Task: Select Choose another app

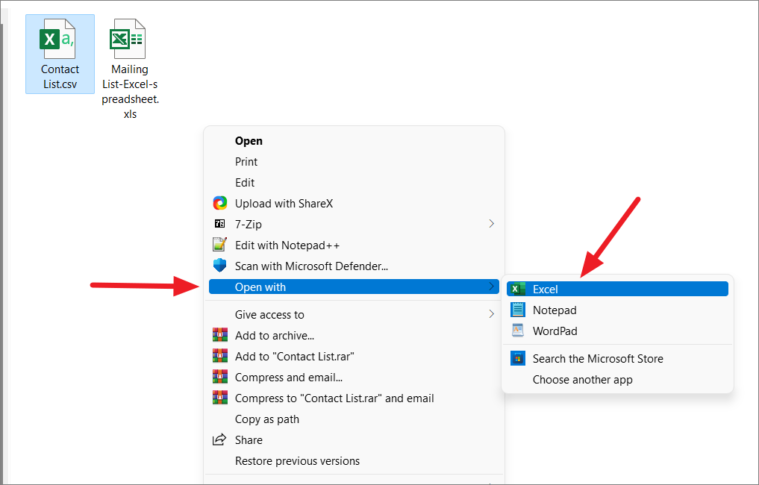Action: (x=617, y=379)
